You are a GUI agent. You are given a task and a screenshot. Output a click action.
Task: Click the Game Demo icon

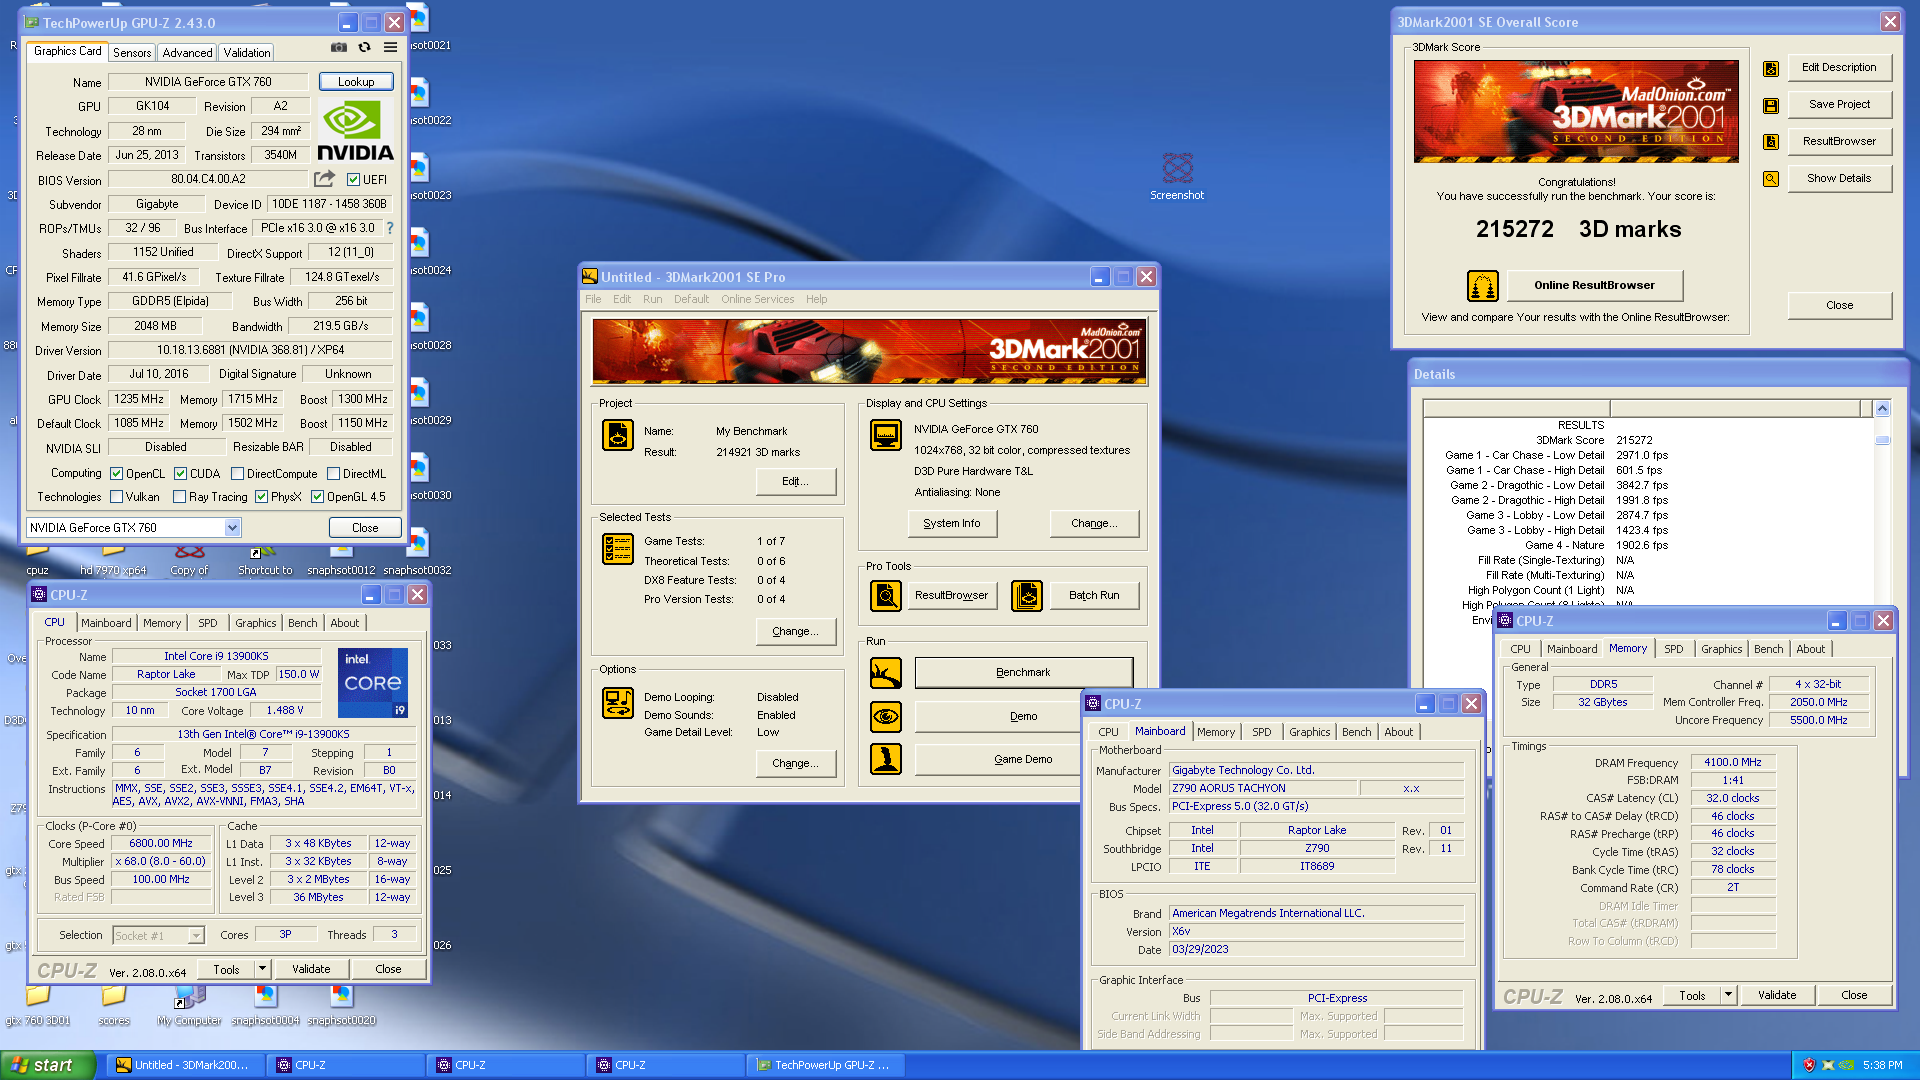(x=886, y=759)
